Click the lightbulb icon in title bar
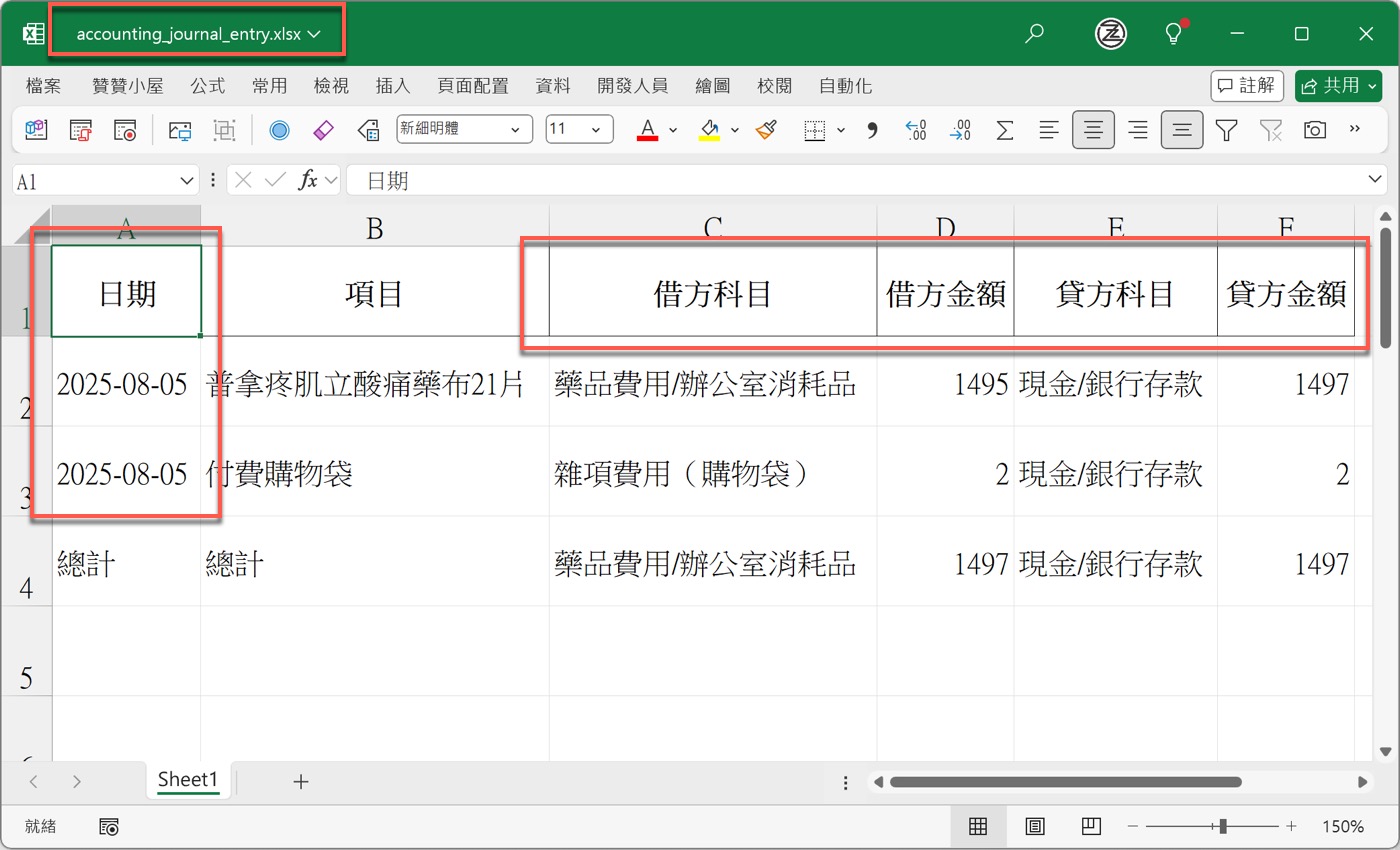 1175,33
